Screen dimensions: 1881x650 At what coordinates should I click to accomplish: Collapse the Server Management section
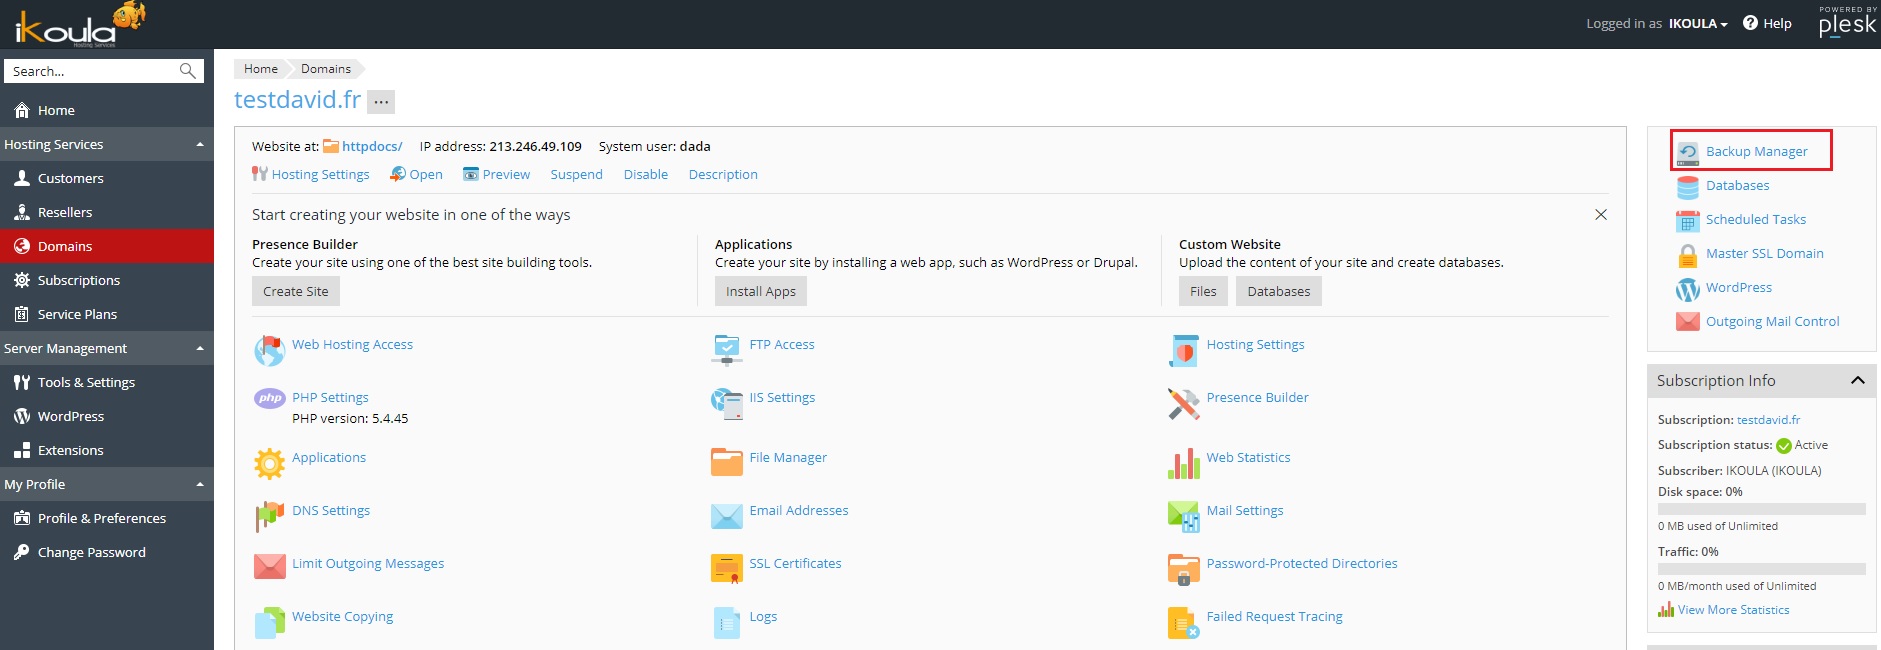pos(200,348)
